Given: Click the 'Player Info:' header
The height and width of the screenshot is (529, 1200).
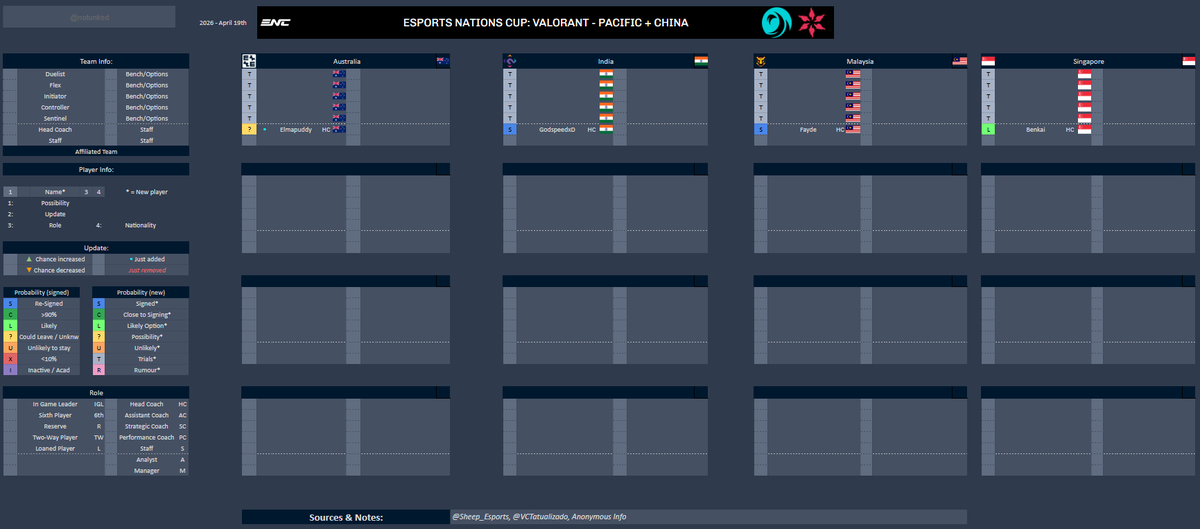Looking at the screenshot, I should 96,169.
